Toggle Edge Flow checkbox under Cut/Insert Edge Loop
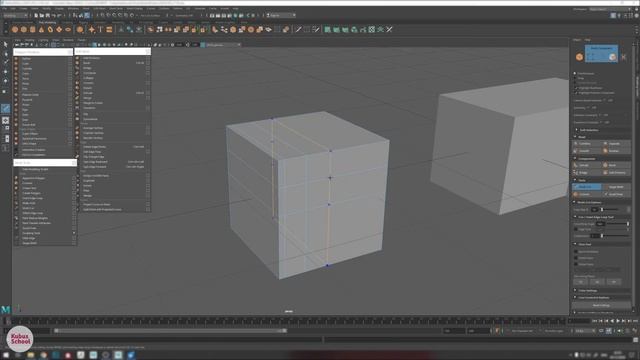Image resolution: width=640 pixels, height=360 pixels. click(576, 229)
